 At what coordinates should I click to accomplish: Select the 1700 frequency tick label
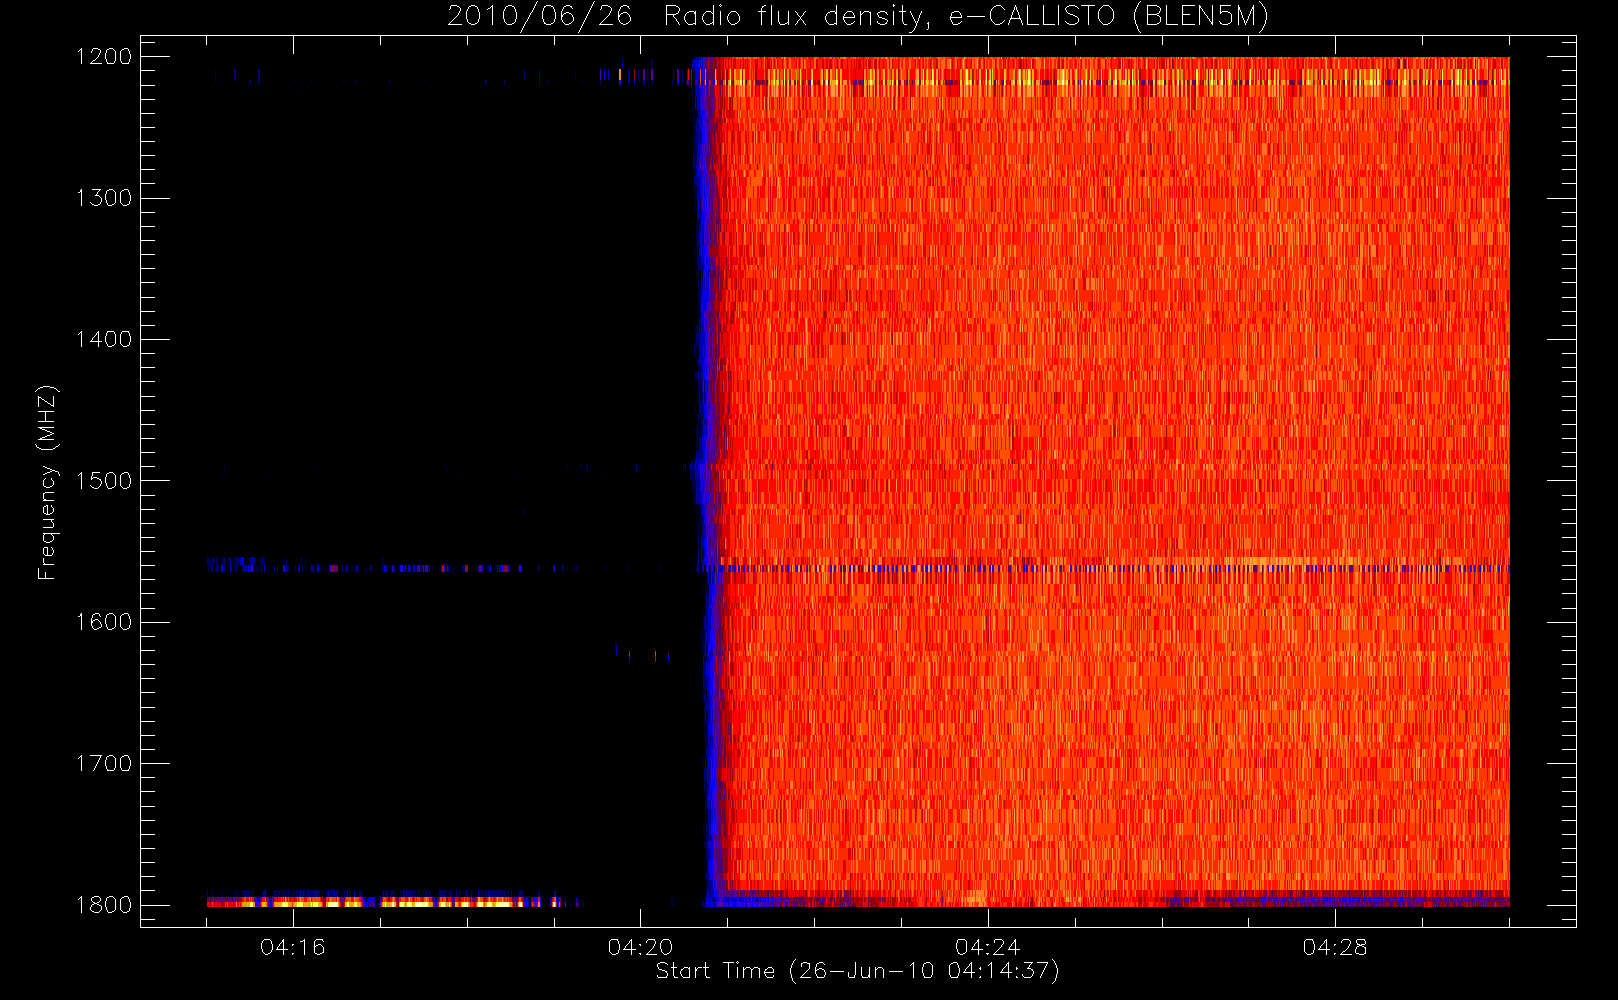(104, 763)
